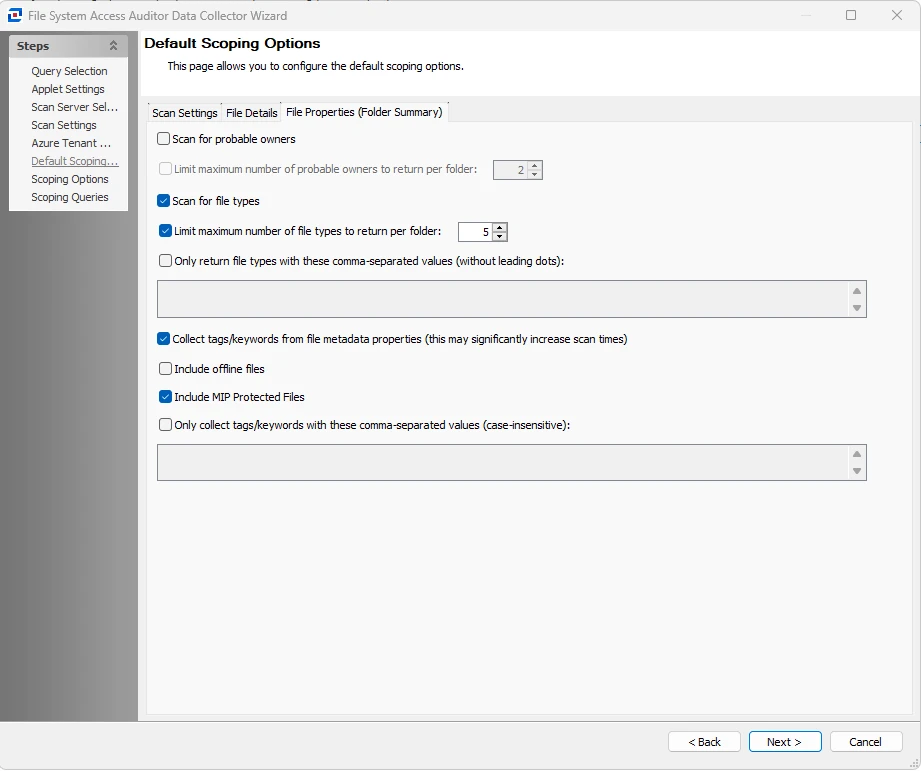The width and height of the screenshot is (921, 771).
Task: Open Scan Settings step in sidebar
Action: 64,125
